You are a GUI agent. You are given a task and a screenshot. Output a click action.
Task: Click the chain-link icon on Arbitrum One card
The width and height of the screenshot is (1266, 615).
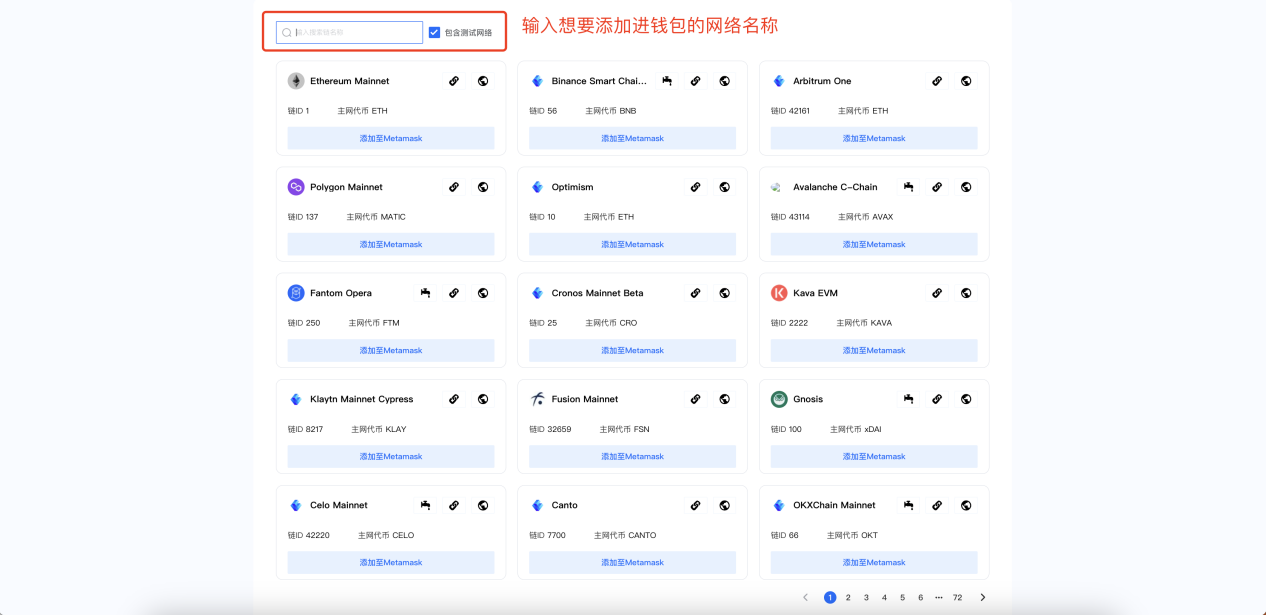pyautogui.click(x=937, y=81)
